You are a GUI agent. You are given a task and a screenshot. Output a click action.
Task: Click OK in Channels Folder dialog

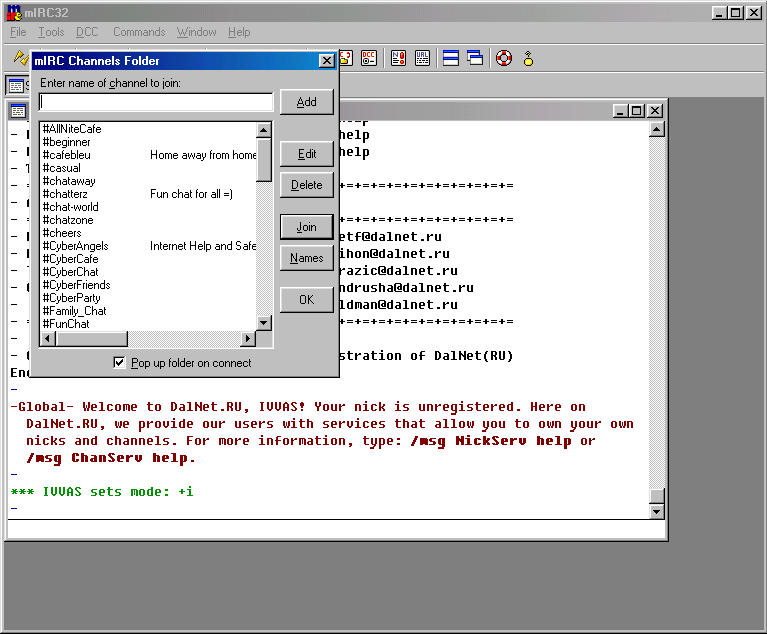(307, 299)
